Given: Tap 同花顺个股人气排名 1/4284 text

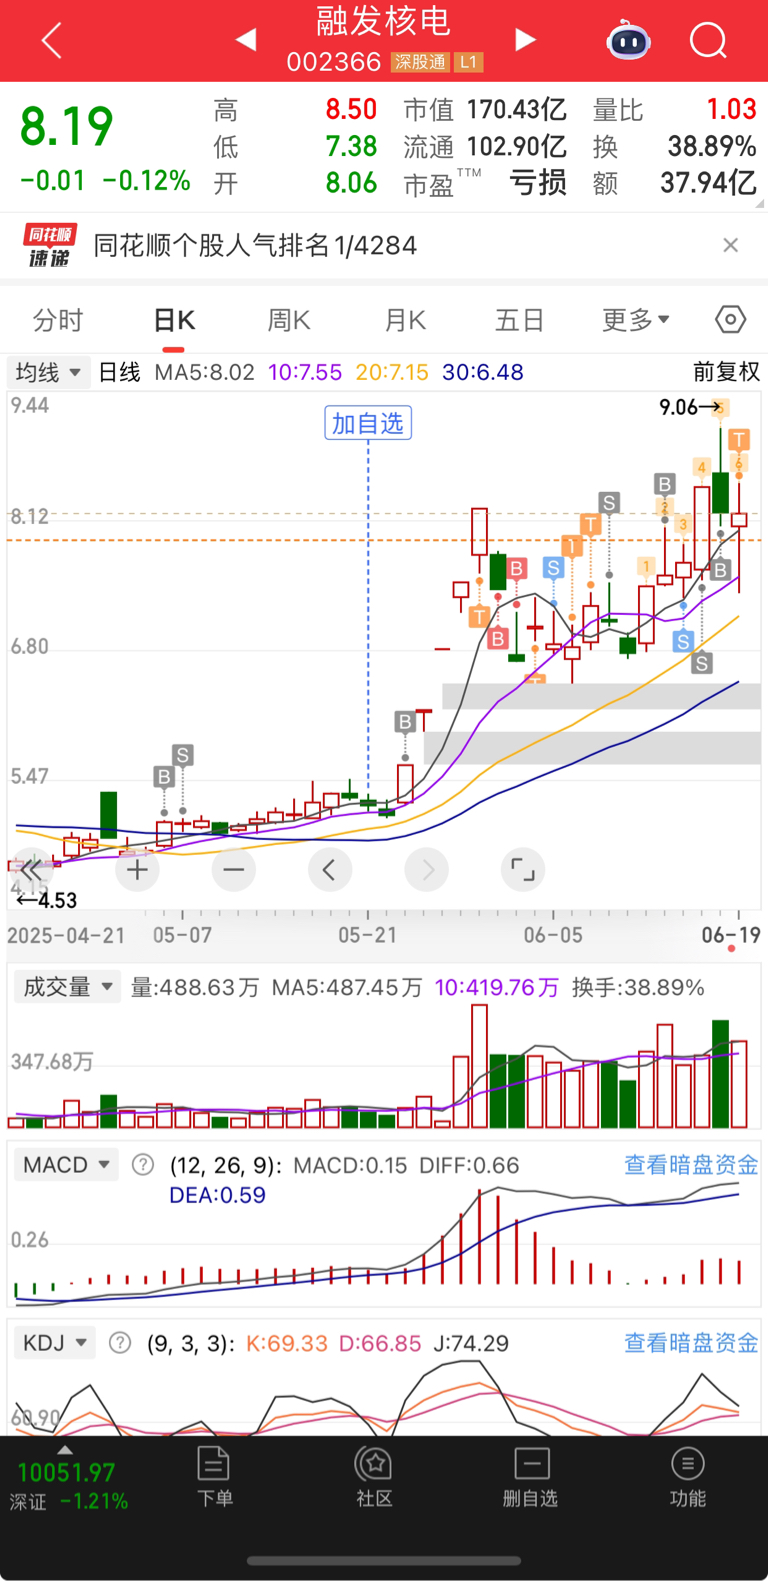Looking at the screenshot, I should click(x=255, y=246).
